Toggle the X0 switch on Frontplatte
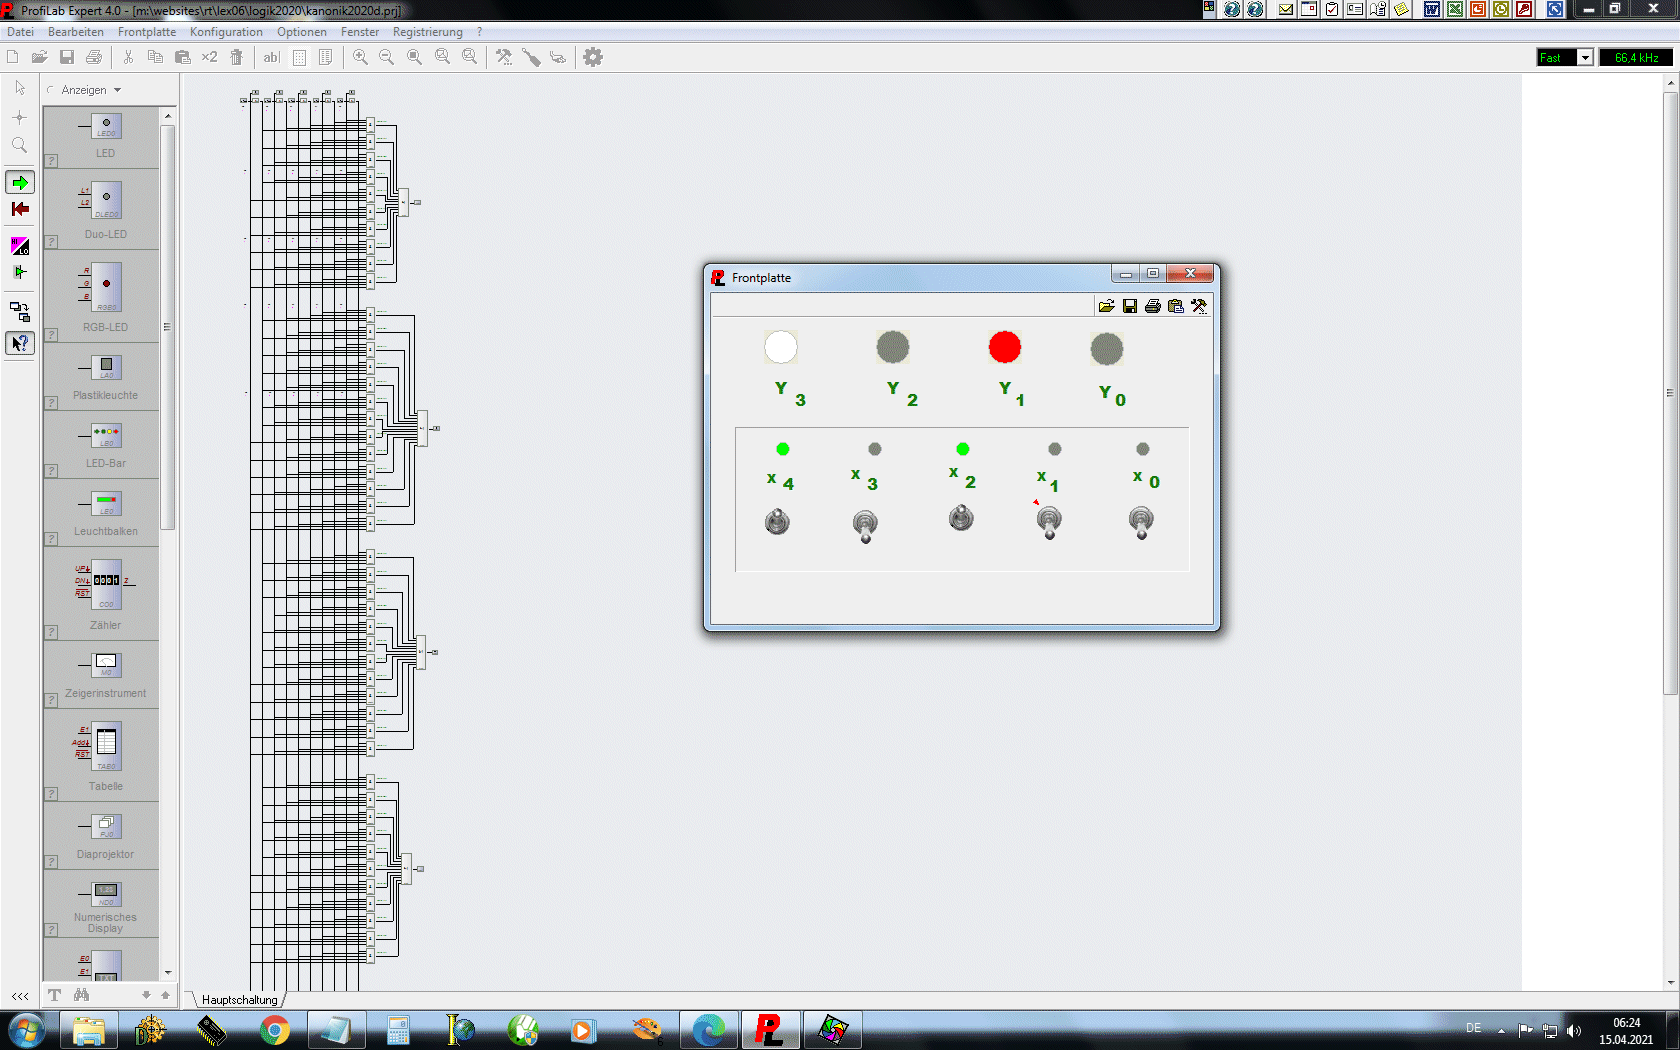The height and width of the screenshot is (1050, 1680). [1141, 522]
